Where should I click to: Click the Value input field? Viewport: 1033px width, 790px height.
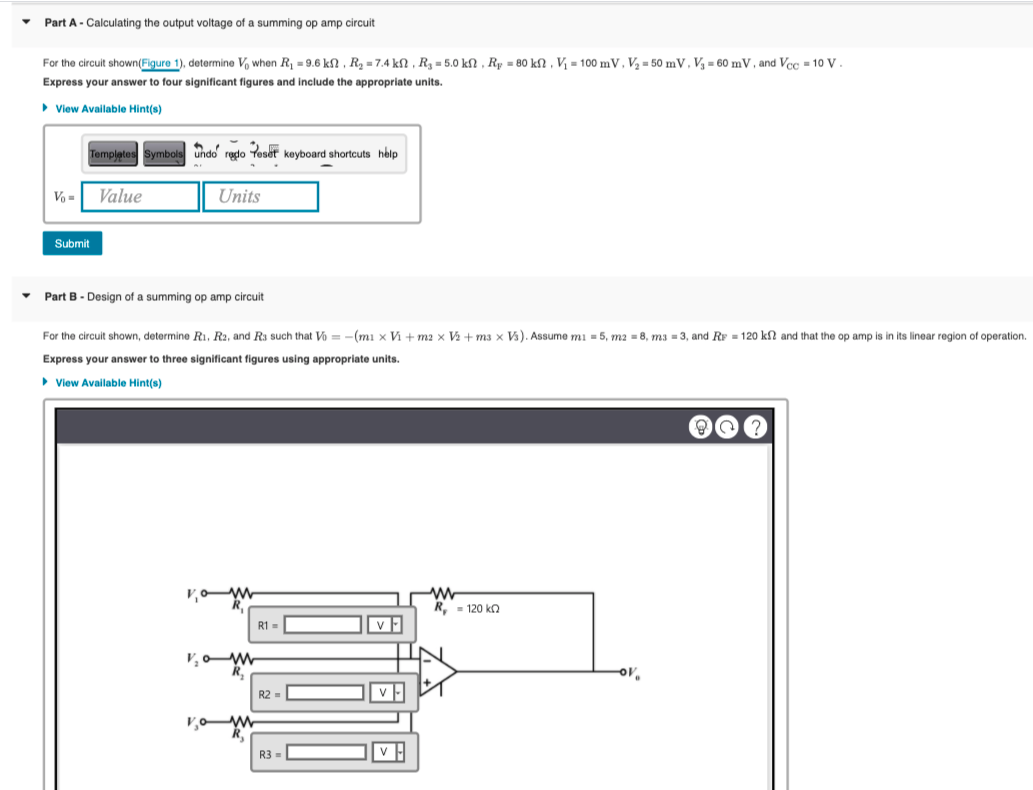point(139,196)
